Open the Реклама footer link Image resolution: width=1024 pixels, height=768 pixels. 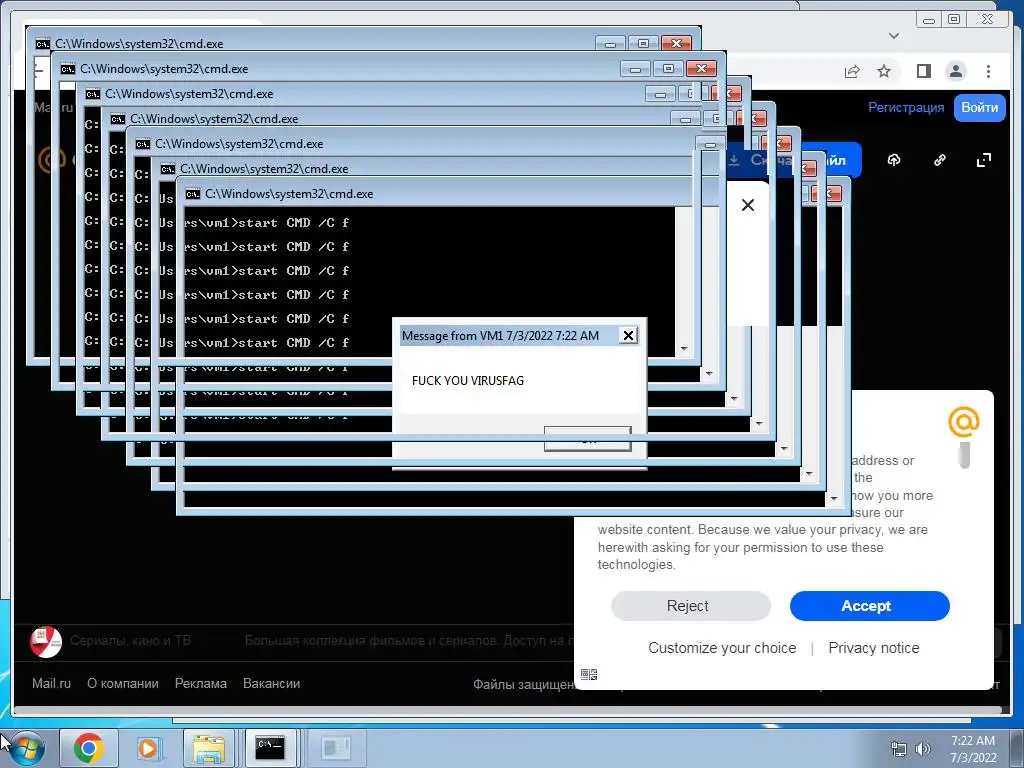coord(200,684)
